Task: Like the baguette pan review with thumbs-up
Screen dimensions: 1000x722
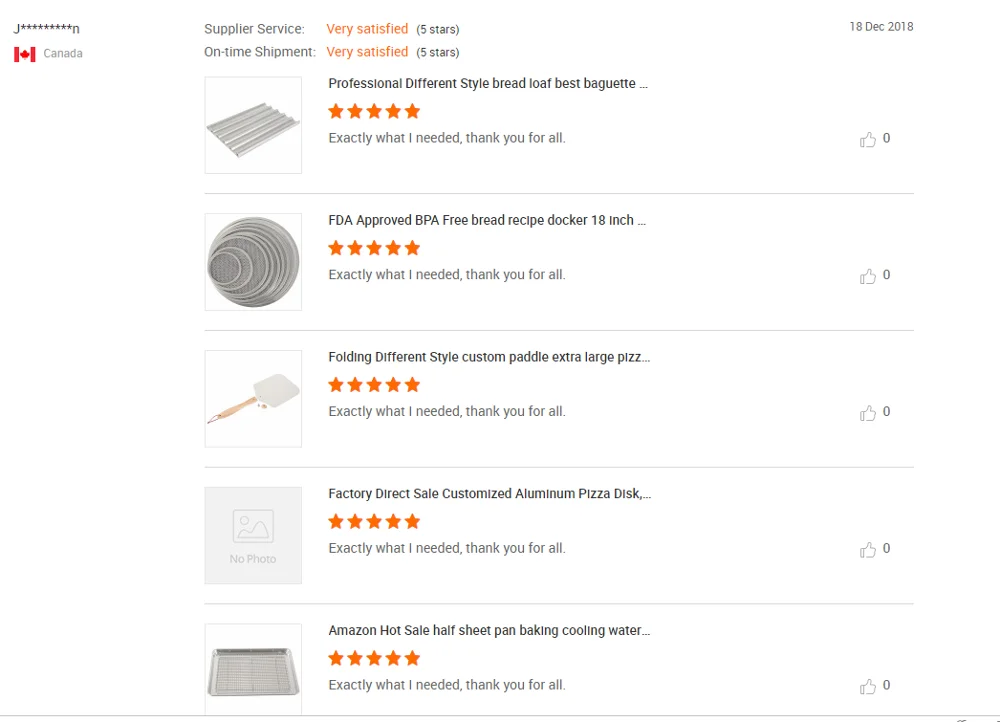Action: click(x=867, y=140)
